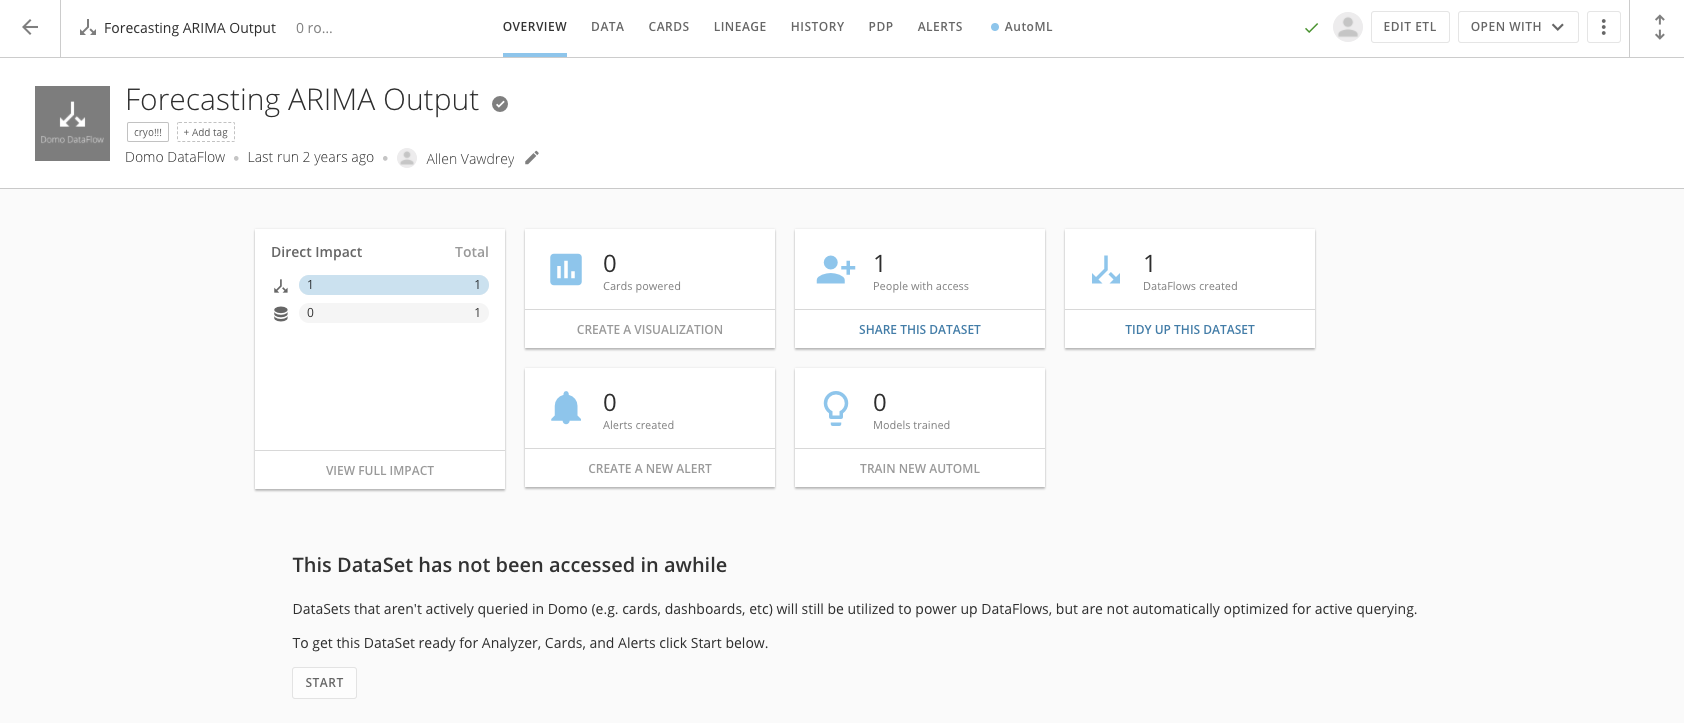1684x723 pixels.
Task: Click the DataFlow icon in the header breadcrumb
Action: point(88,28)
